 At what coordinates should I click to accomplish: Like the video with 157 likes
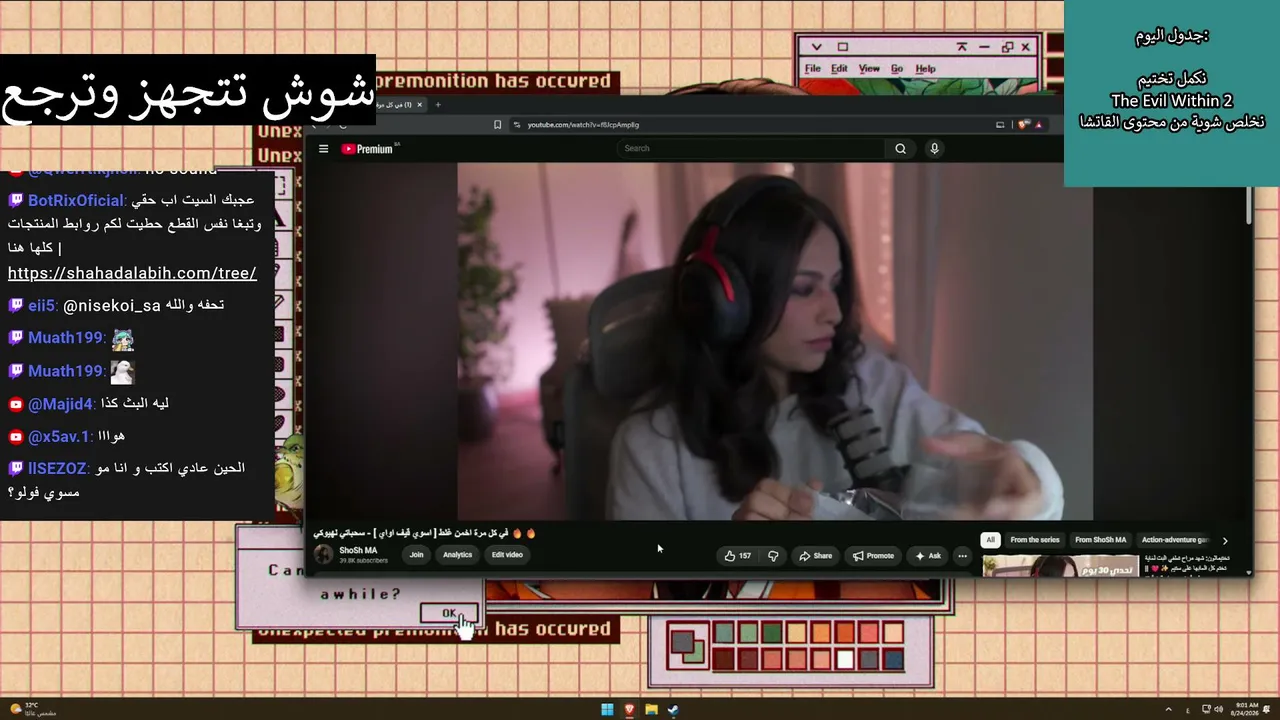739,556
